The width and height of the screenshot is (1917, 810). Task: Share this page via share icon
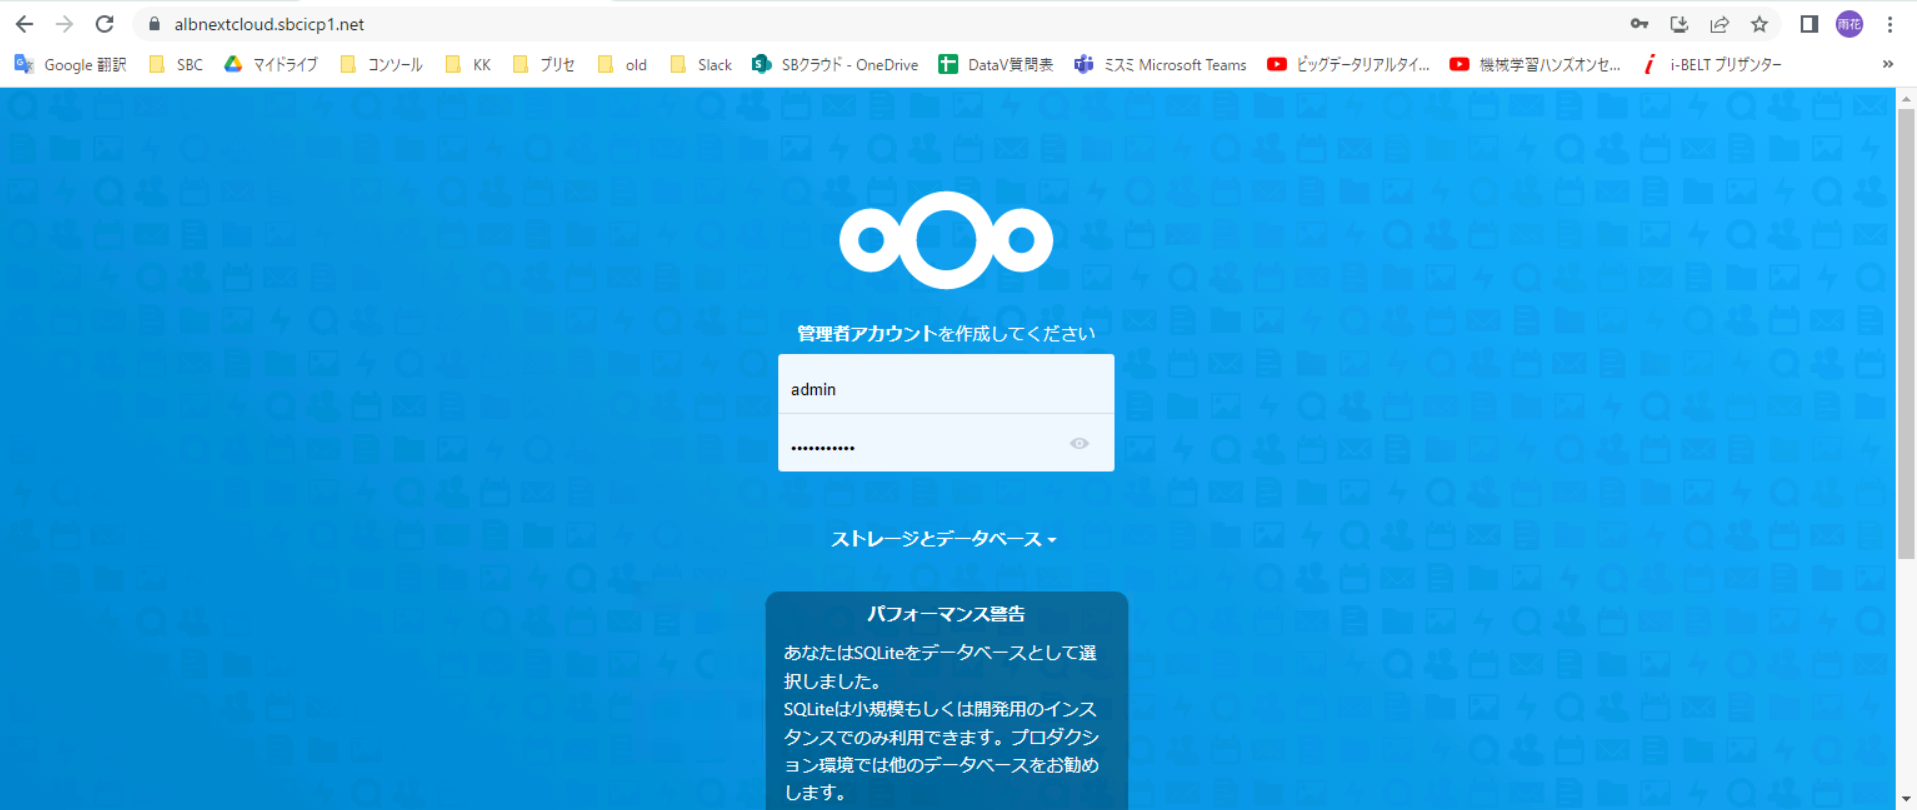click(1719, 24)
